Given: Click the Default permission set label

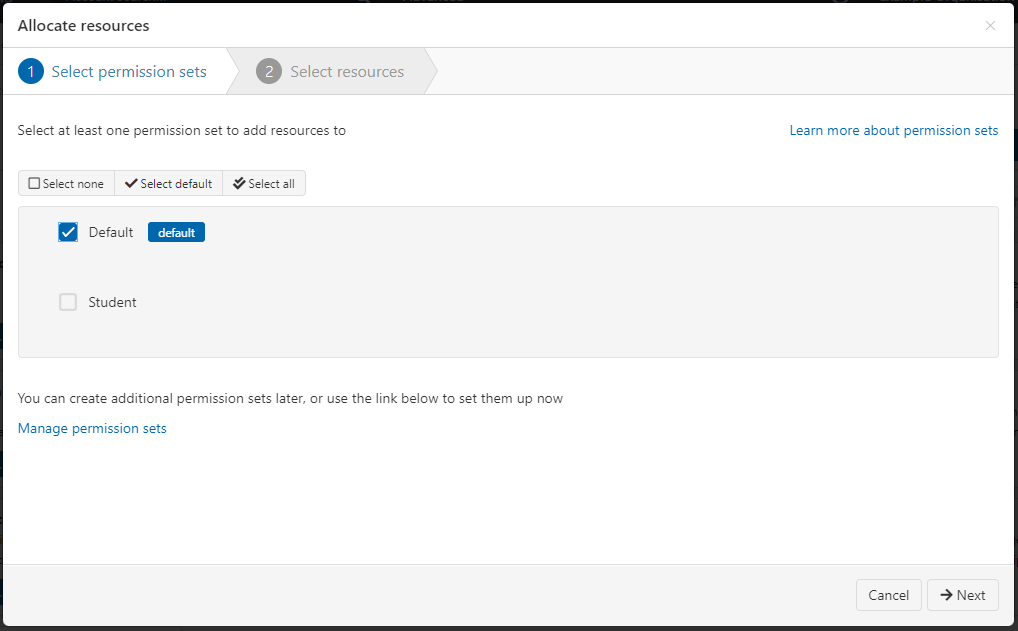Looking at the screenshot, I should click(x=111, y=233).
